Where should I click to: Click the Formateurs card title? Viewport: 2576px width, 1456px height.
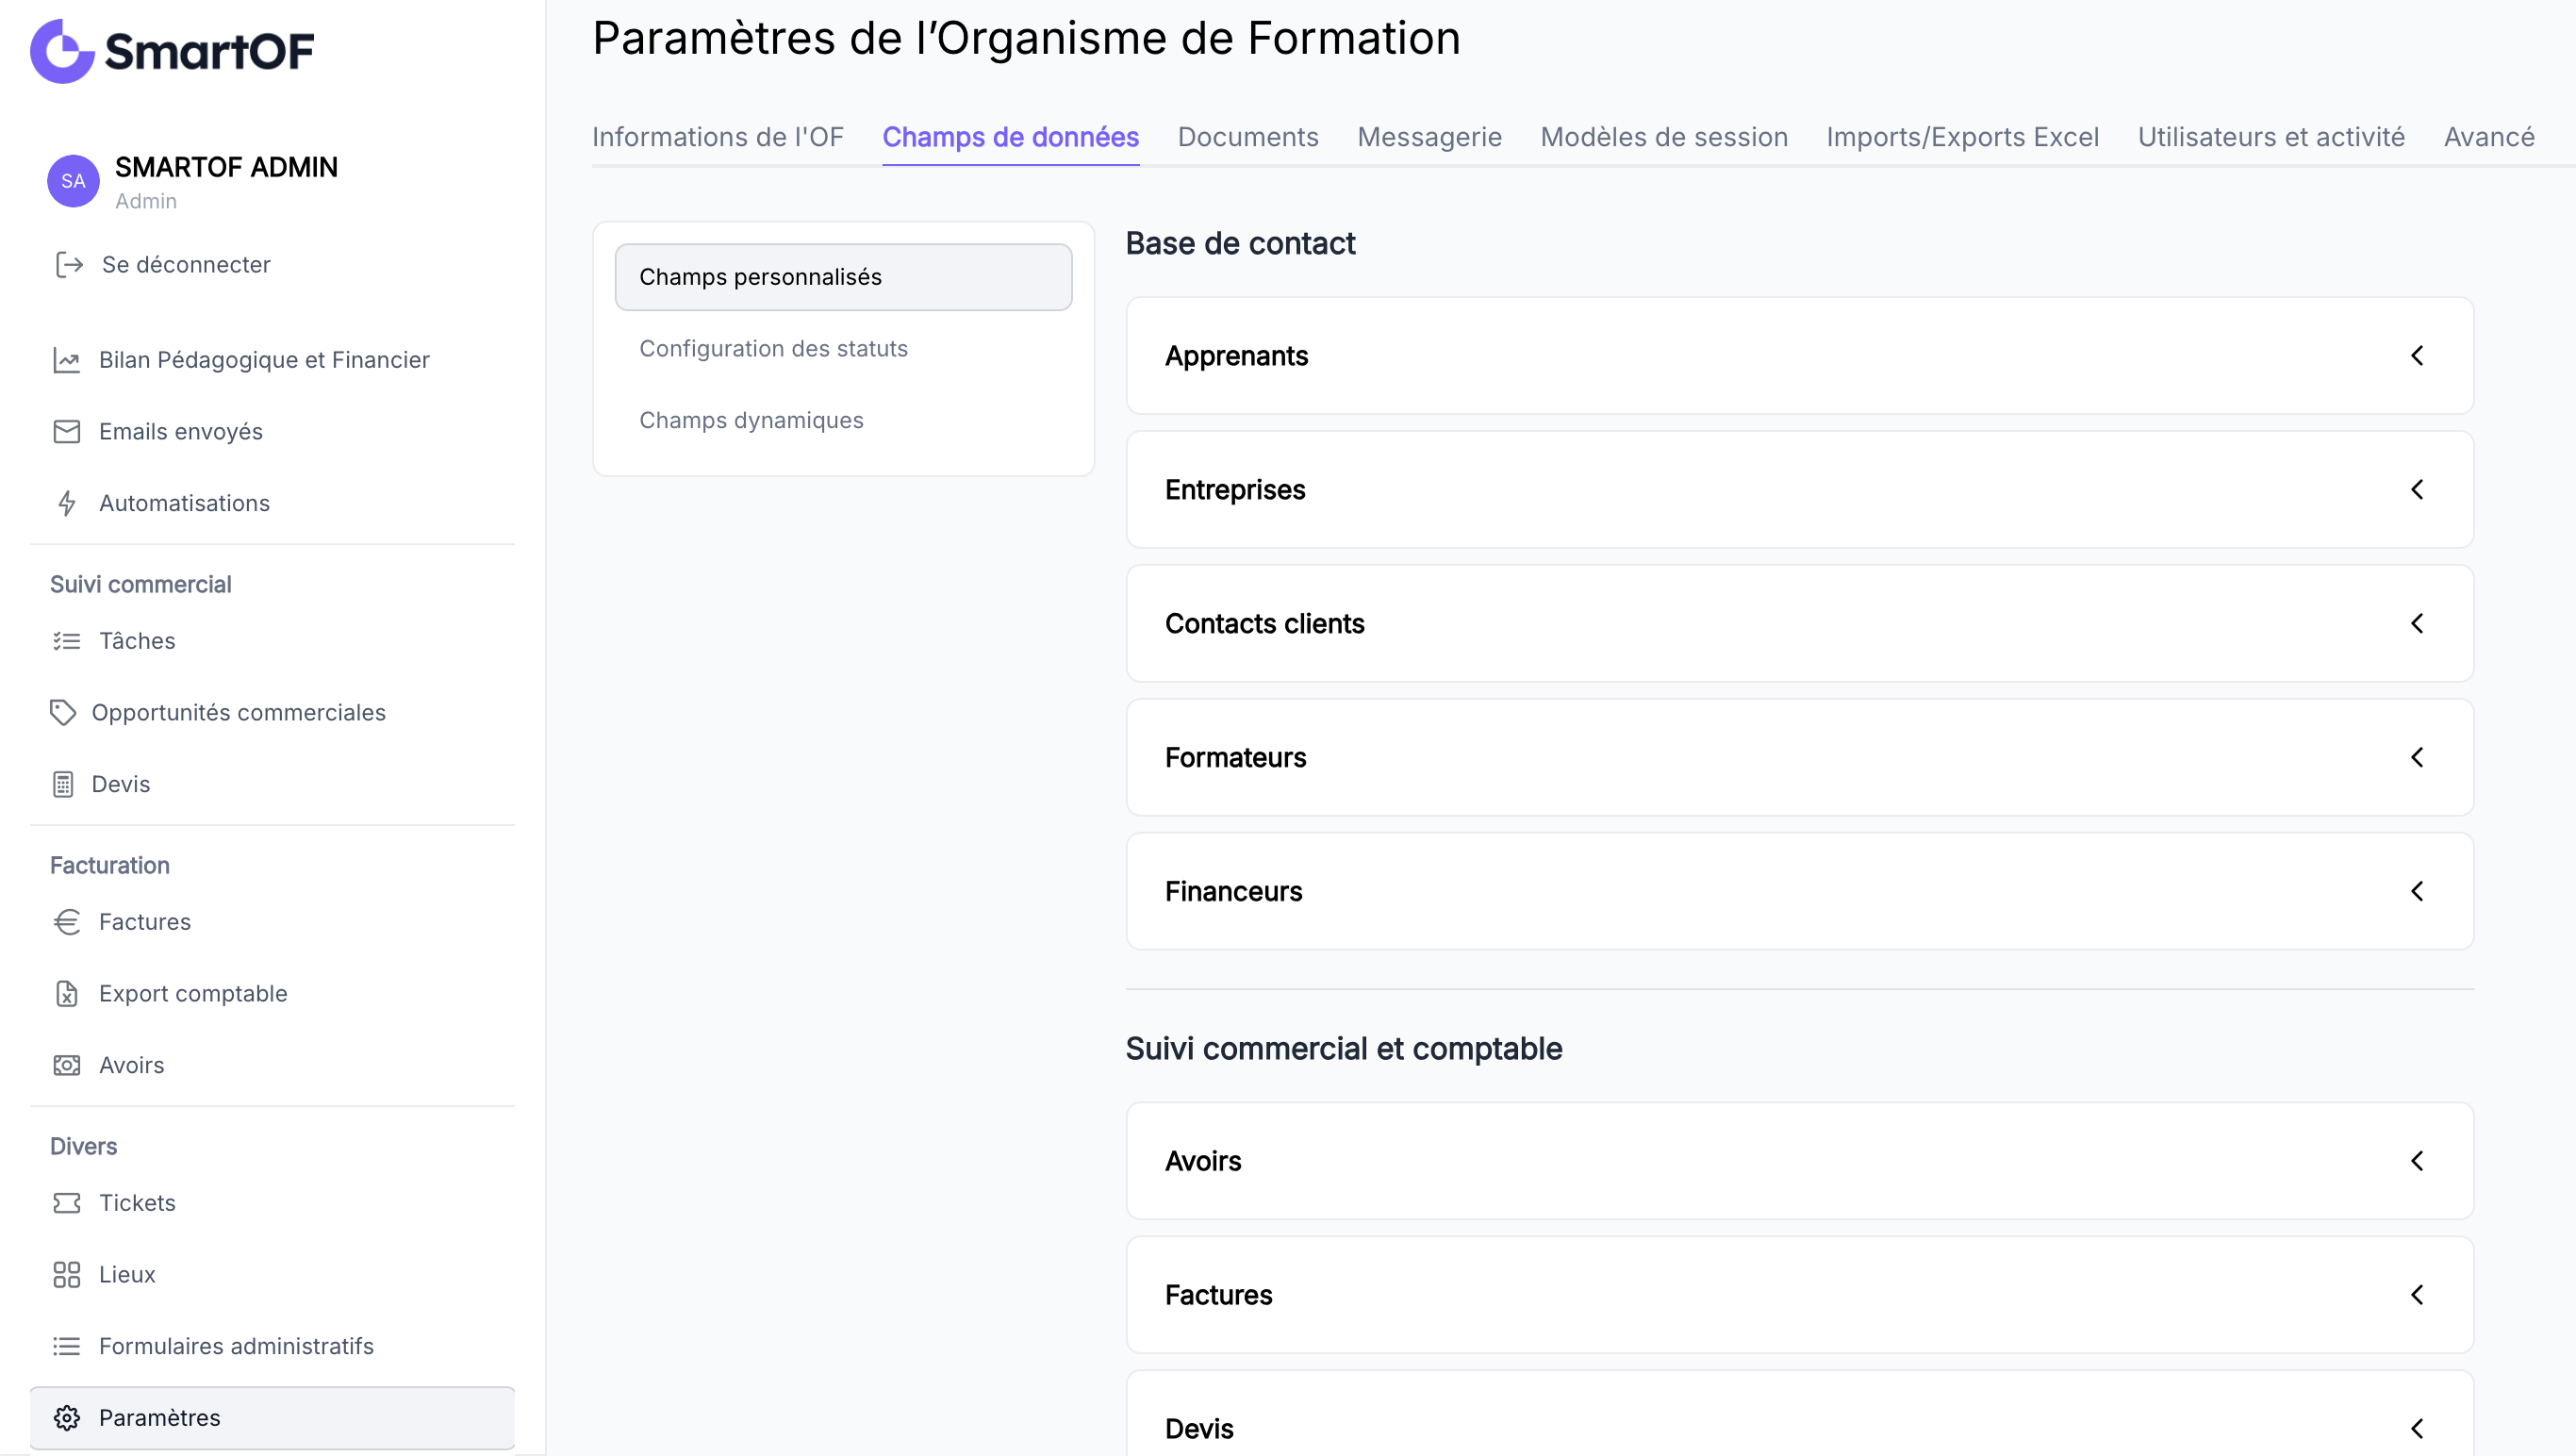coord(1235,758)
